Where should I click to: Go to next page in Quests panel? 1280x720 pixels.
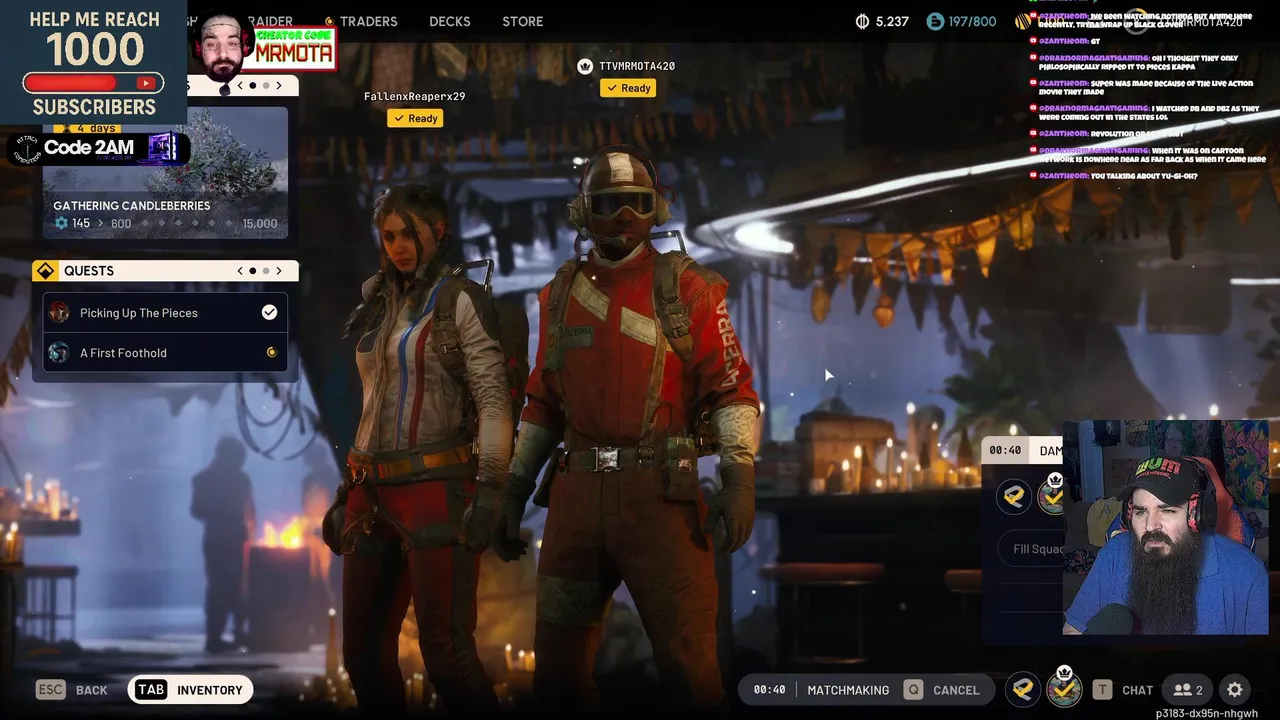coord(279,271)
